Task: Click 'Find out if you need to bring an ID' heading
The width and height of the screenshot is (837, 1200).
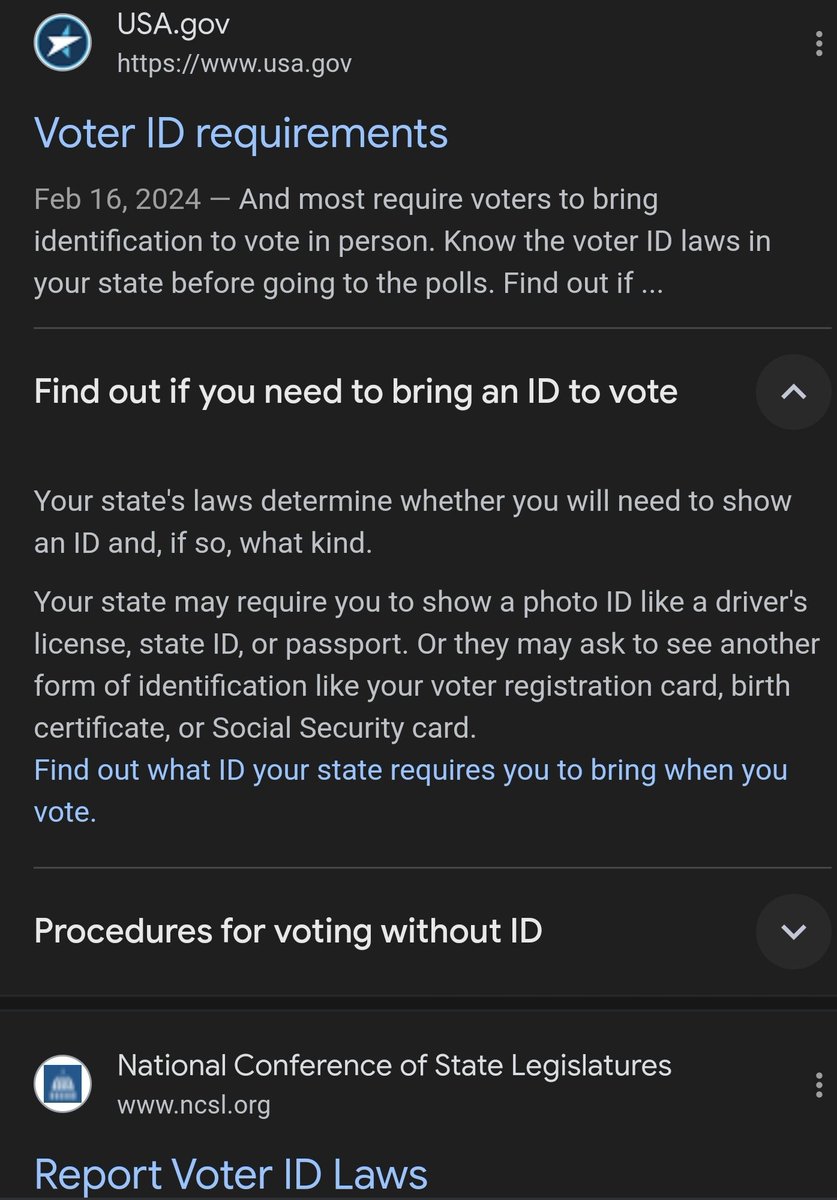Action: tap(355, 392)
